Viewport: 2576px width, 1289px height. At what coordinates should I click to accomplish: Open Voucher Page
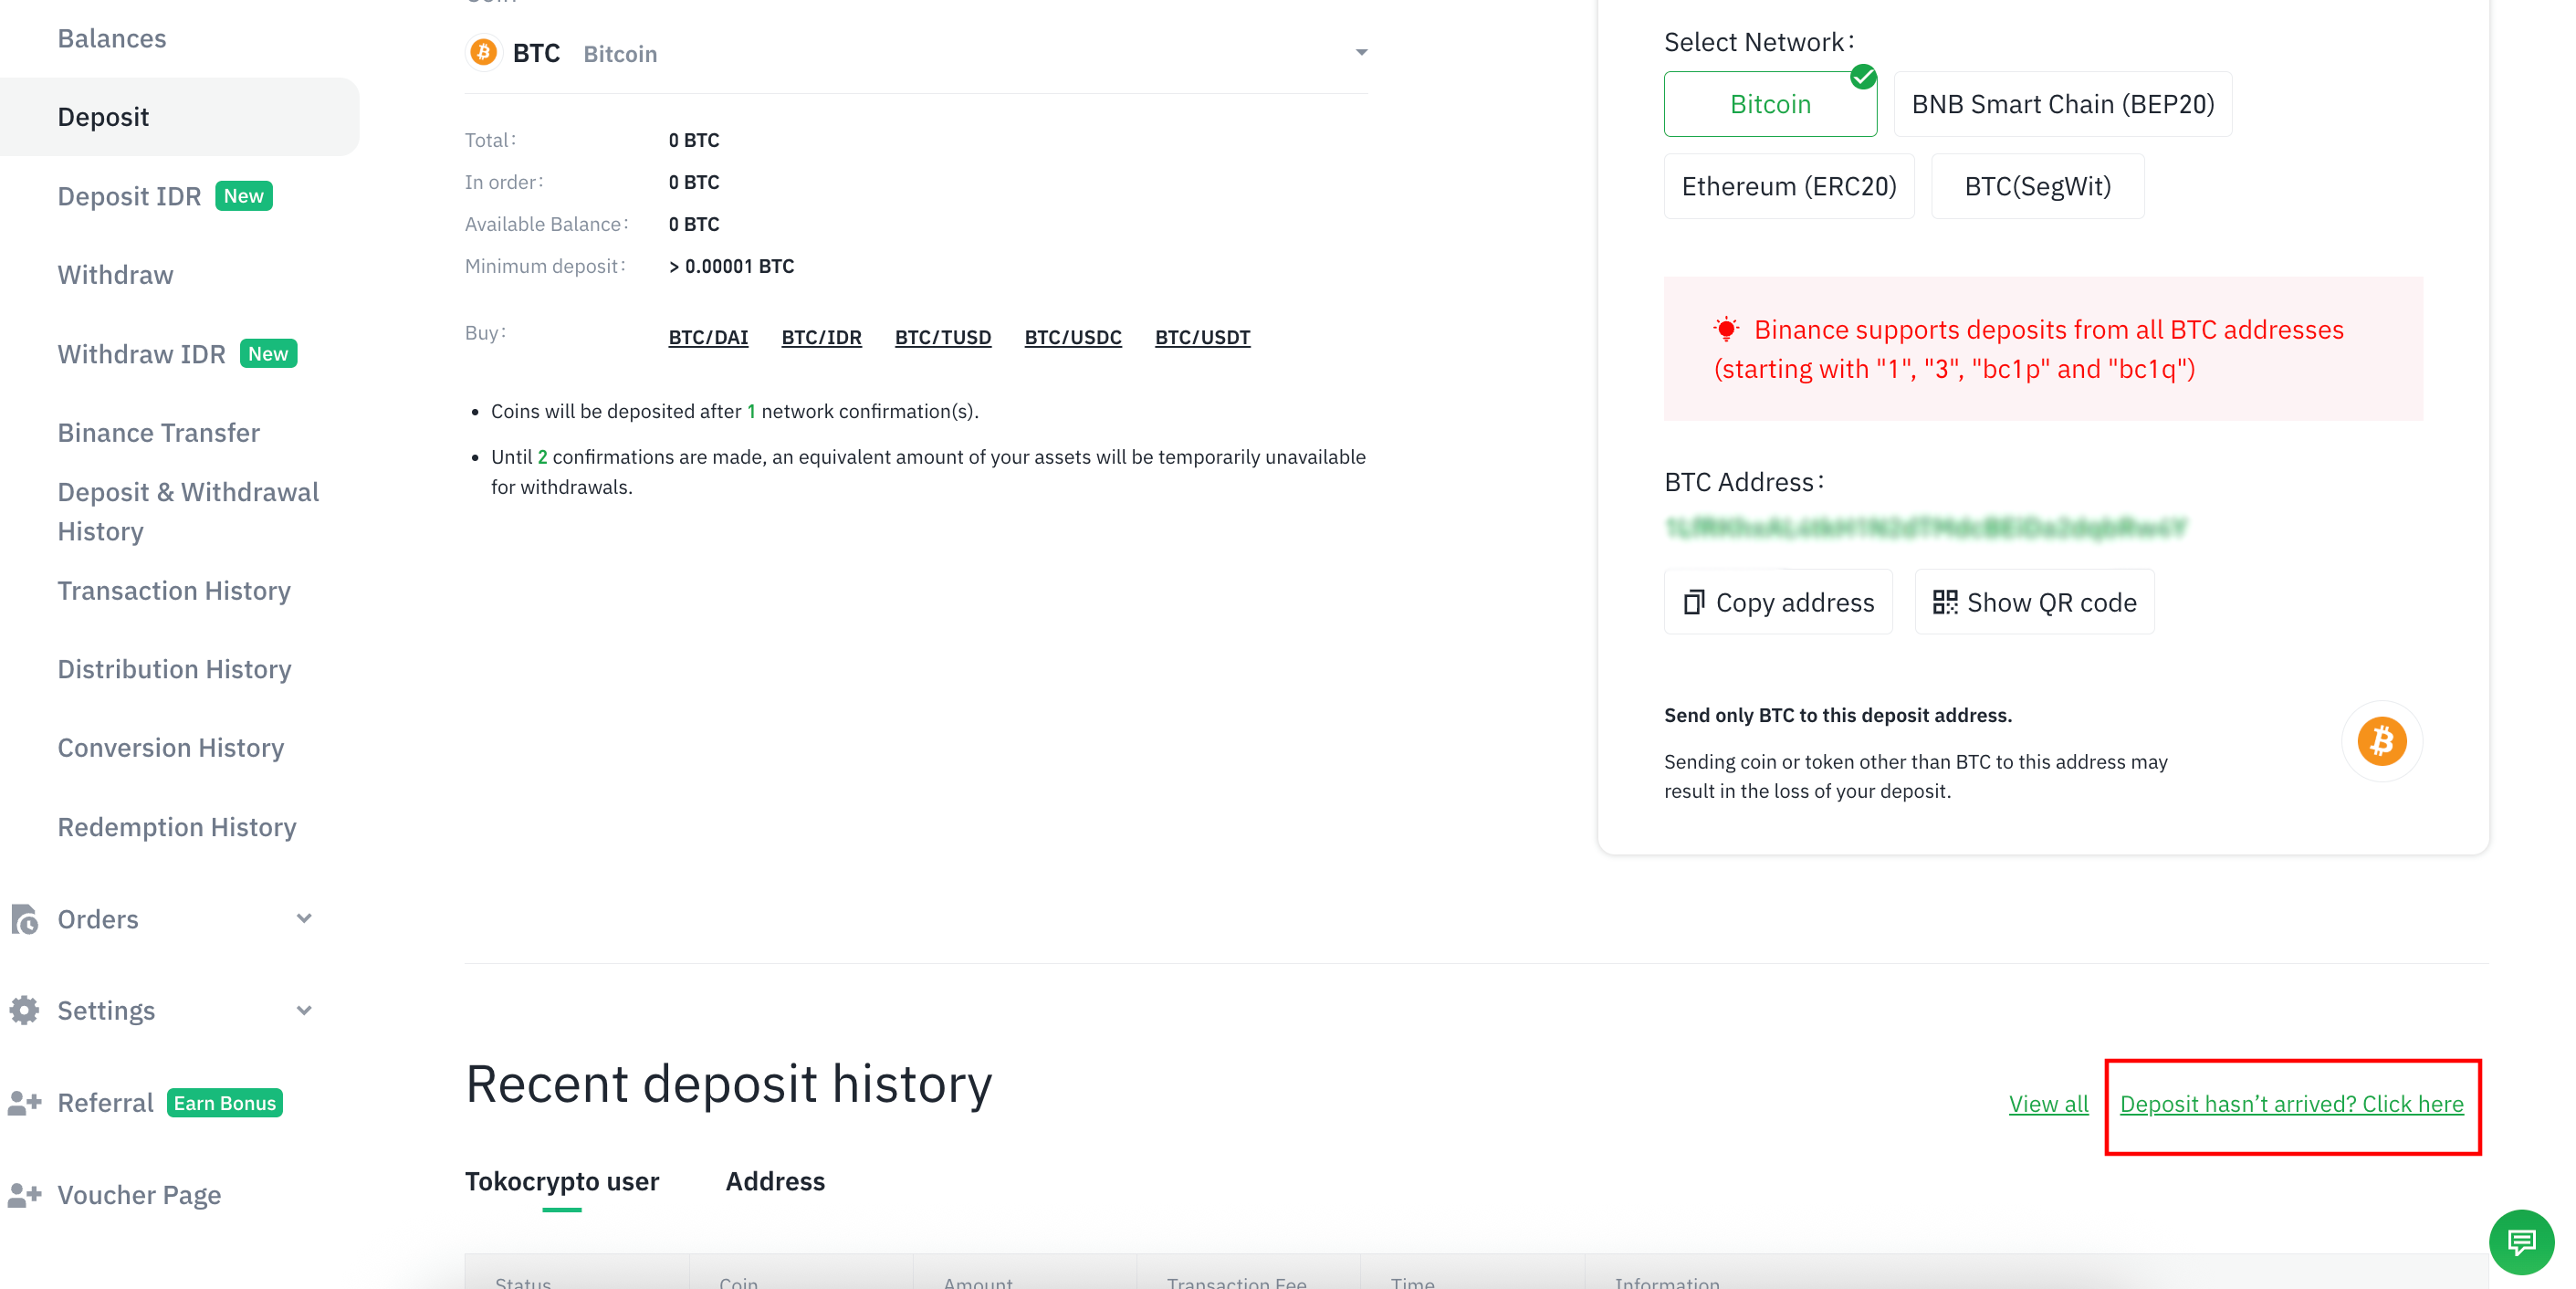(x=139, y=1195)
